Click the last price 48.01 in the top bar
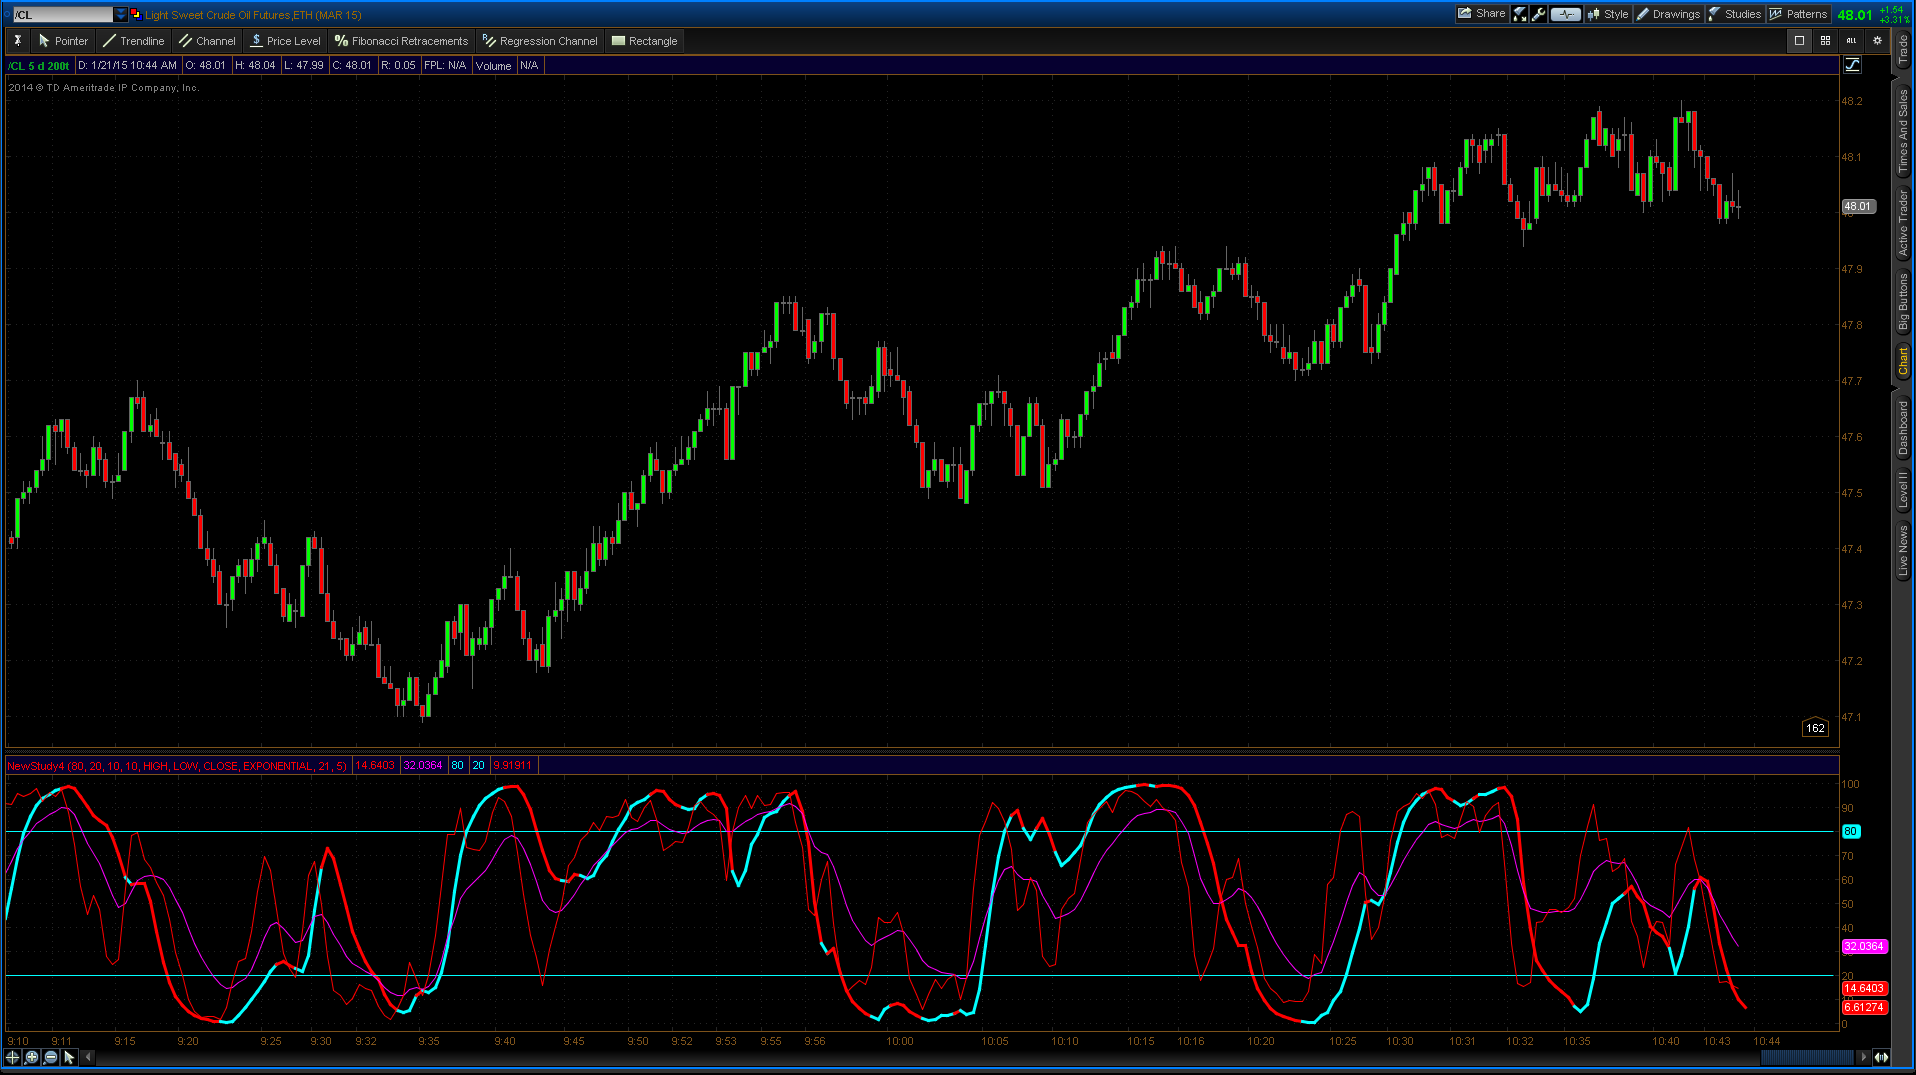The width and height of the screenshot is (1916, 1075). [x=1855, y=14]
